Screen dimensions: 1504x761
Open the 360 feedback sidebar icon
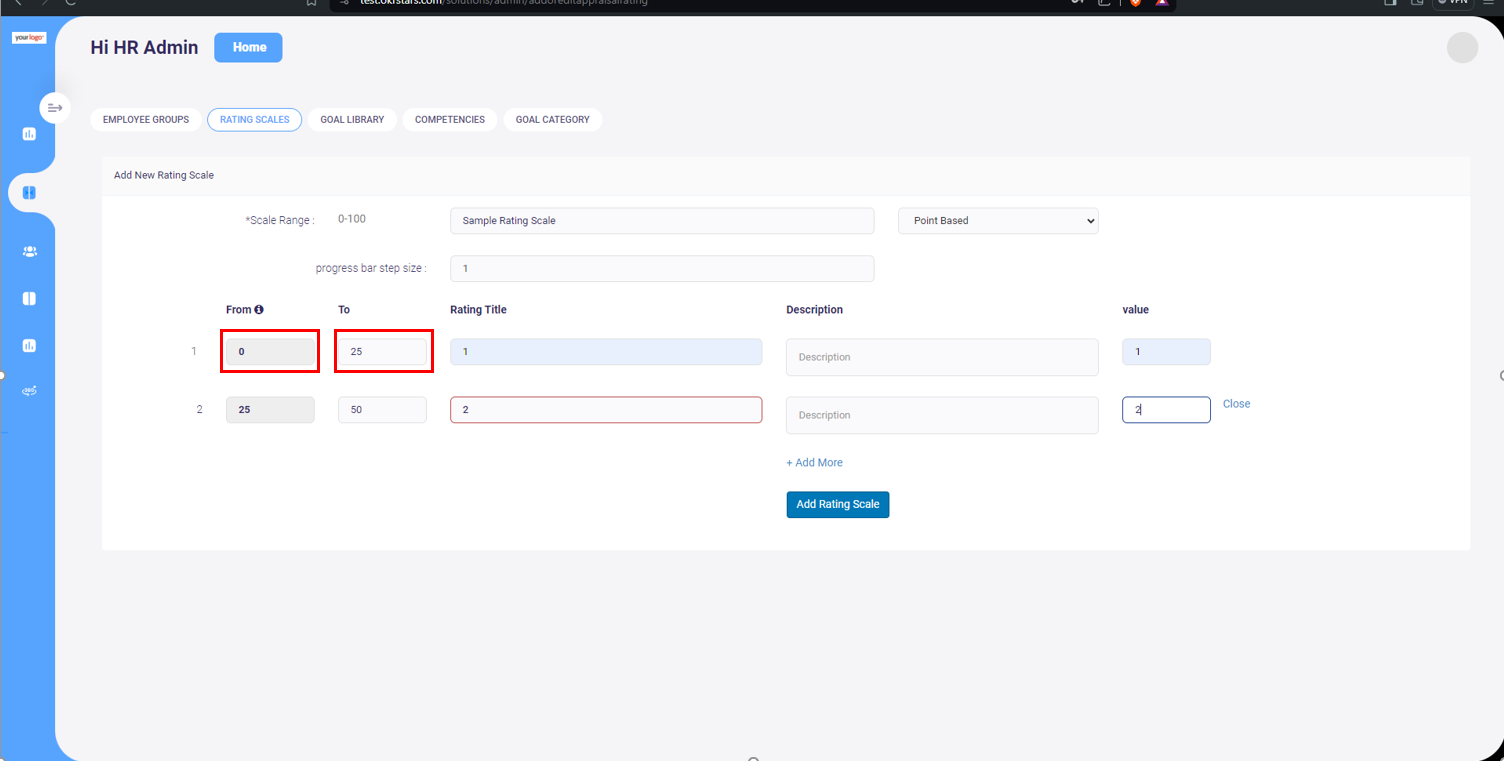[29, 391]
